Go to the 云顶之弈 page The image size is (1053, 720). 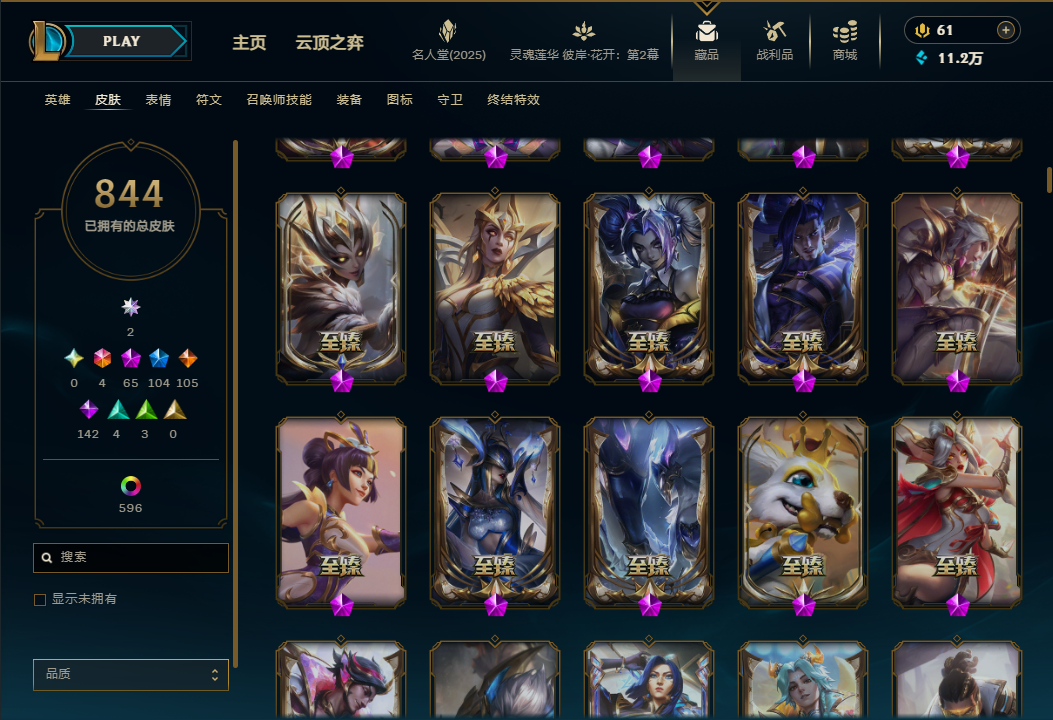click(x=330, y=43)
